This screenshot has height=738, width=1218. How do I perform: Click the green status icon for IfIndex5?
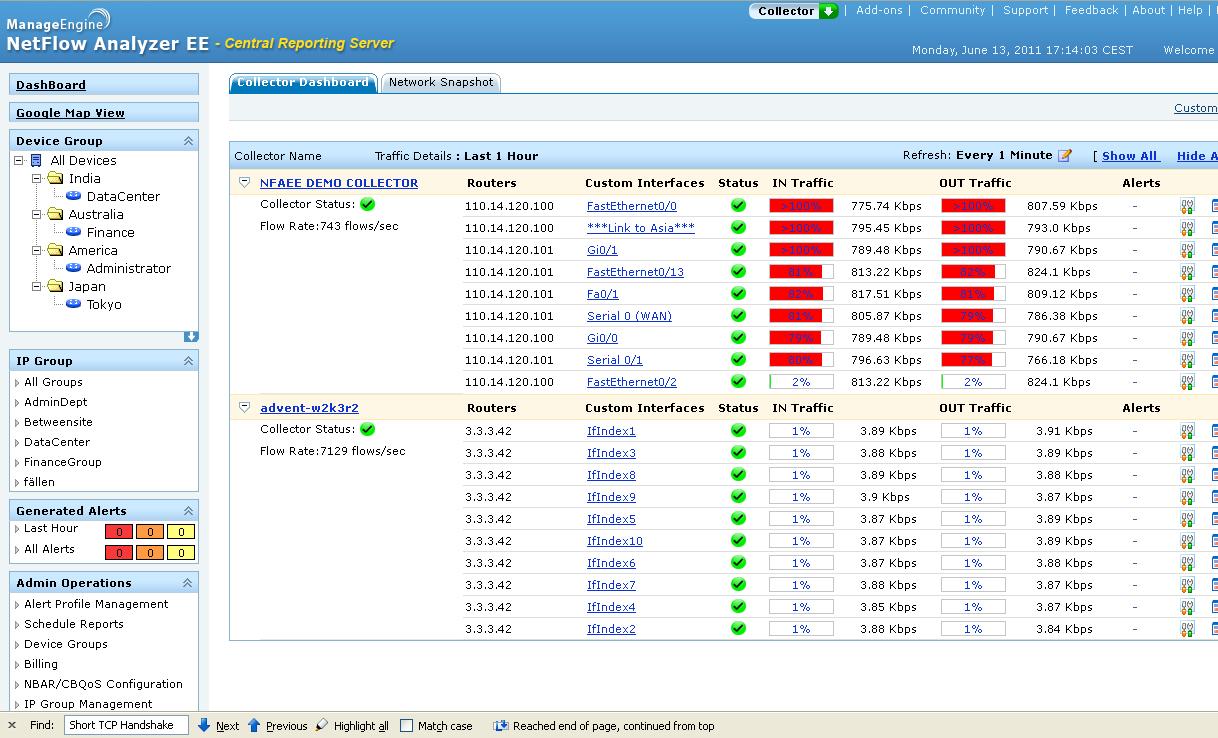[738, 519]
